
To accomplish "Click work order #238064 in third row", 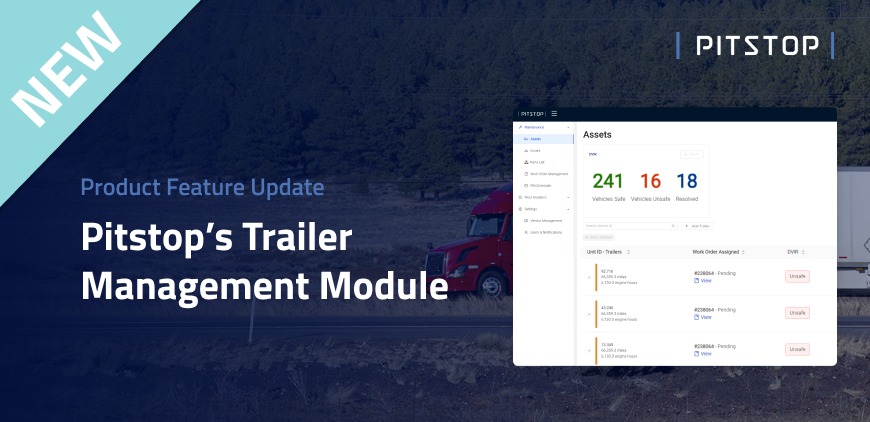I will click(705, 347).
